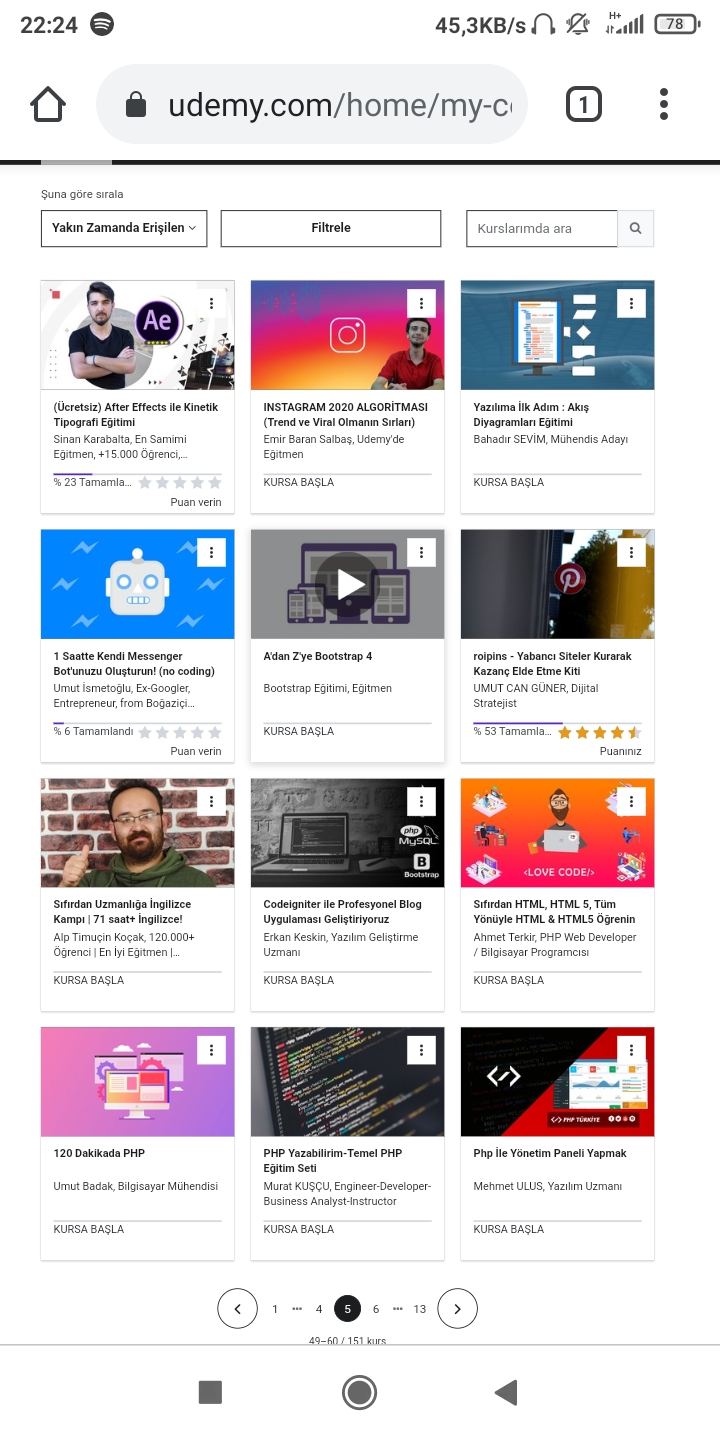Tap Android recent apps square button

point(210,1392)
